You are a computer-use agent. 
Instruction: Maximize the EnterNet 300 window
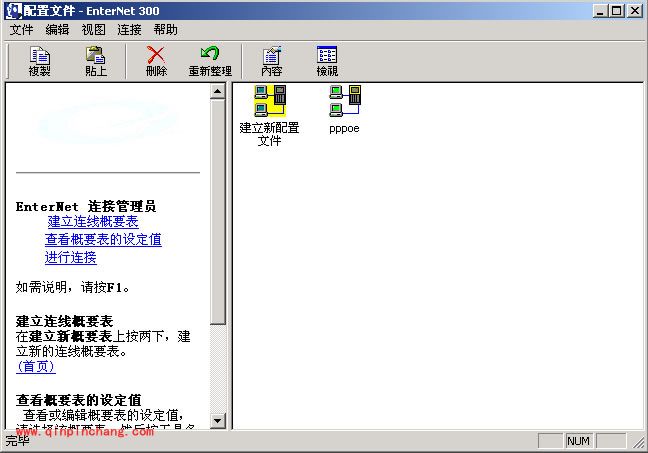[617, 11]
